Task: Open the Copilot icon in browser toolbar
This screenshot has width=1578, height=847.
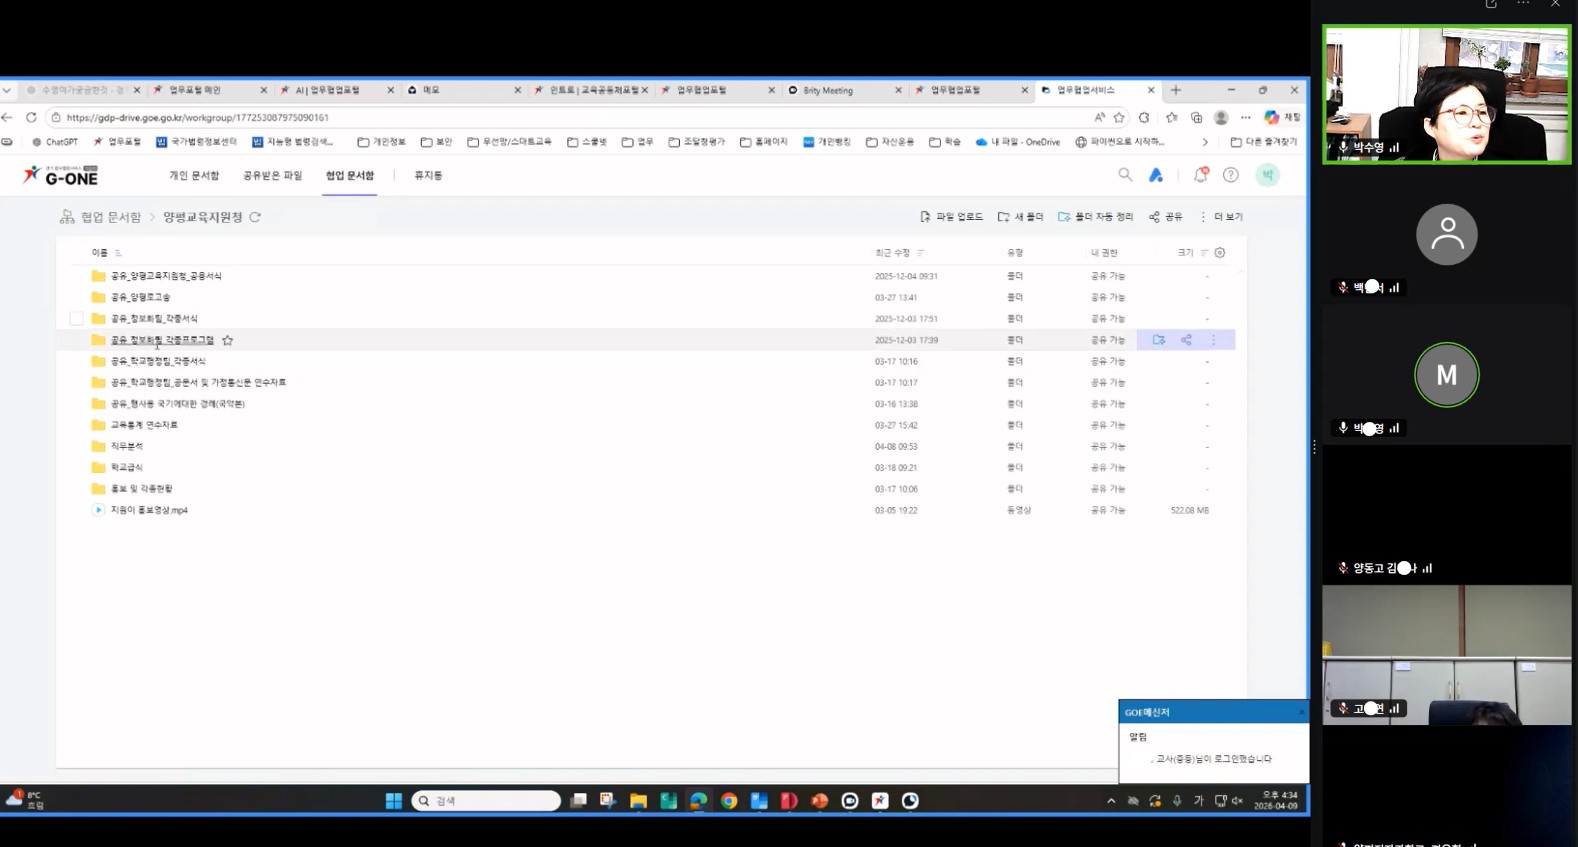Action: [x=1272, y=117]
